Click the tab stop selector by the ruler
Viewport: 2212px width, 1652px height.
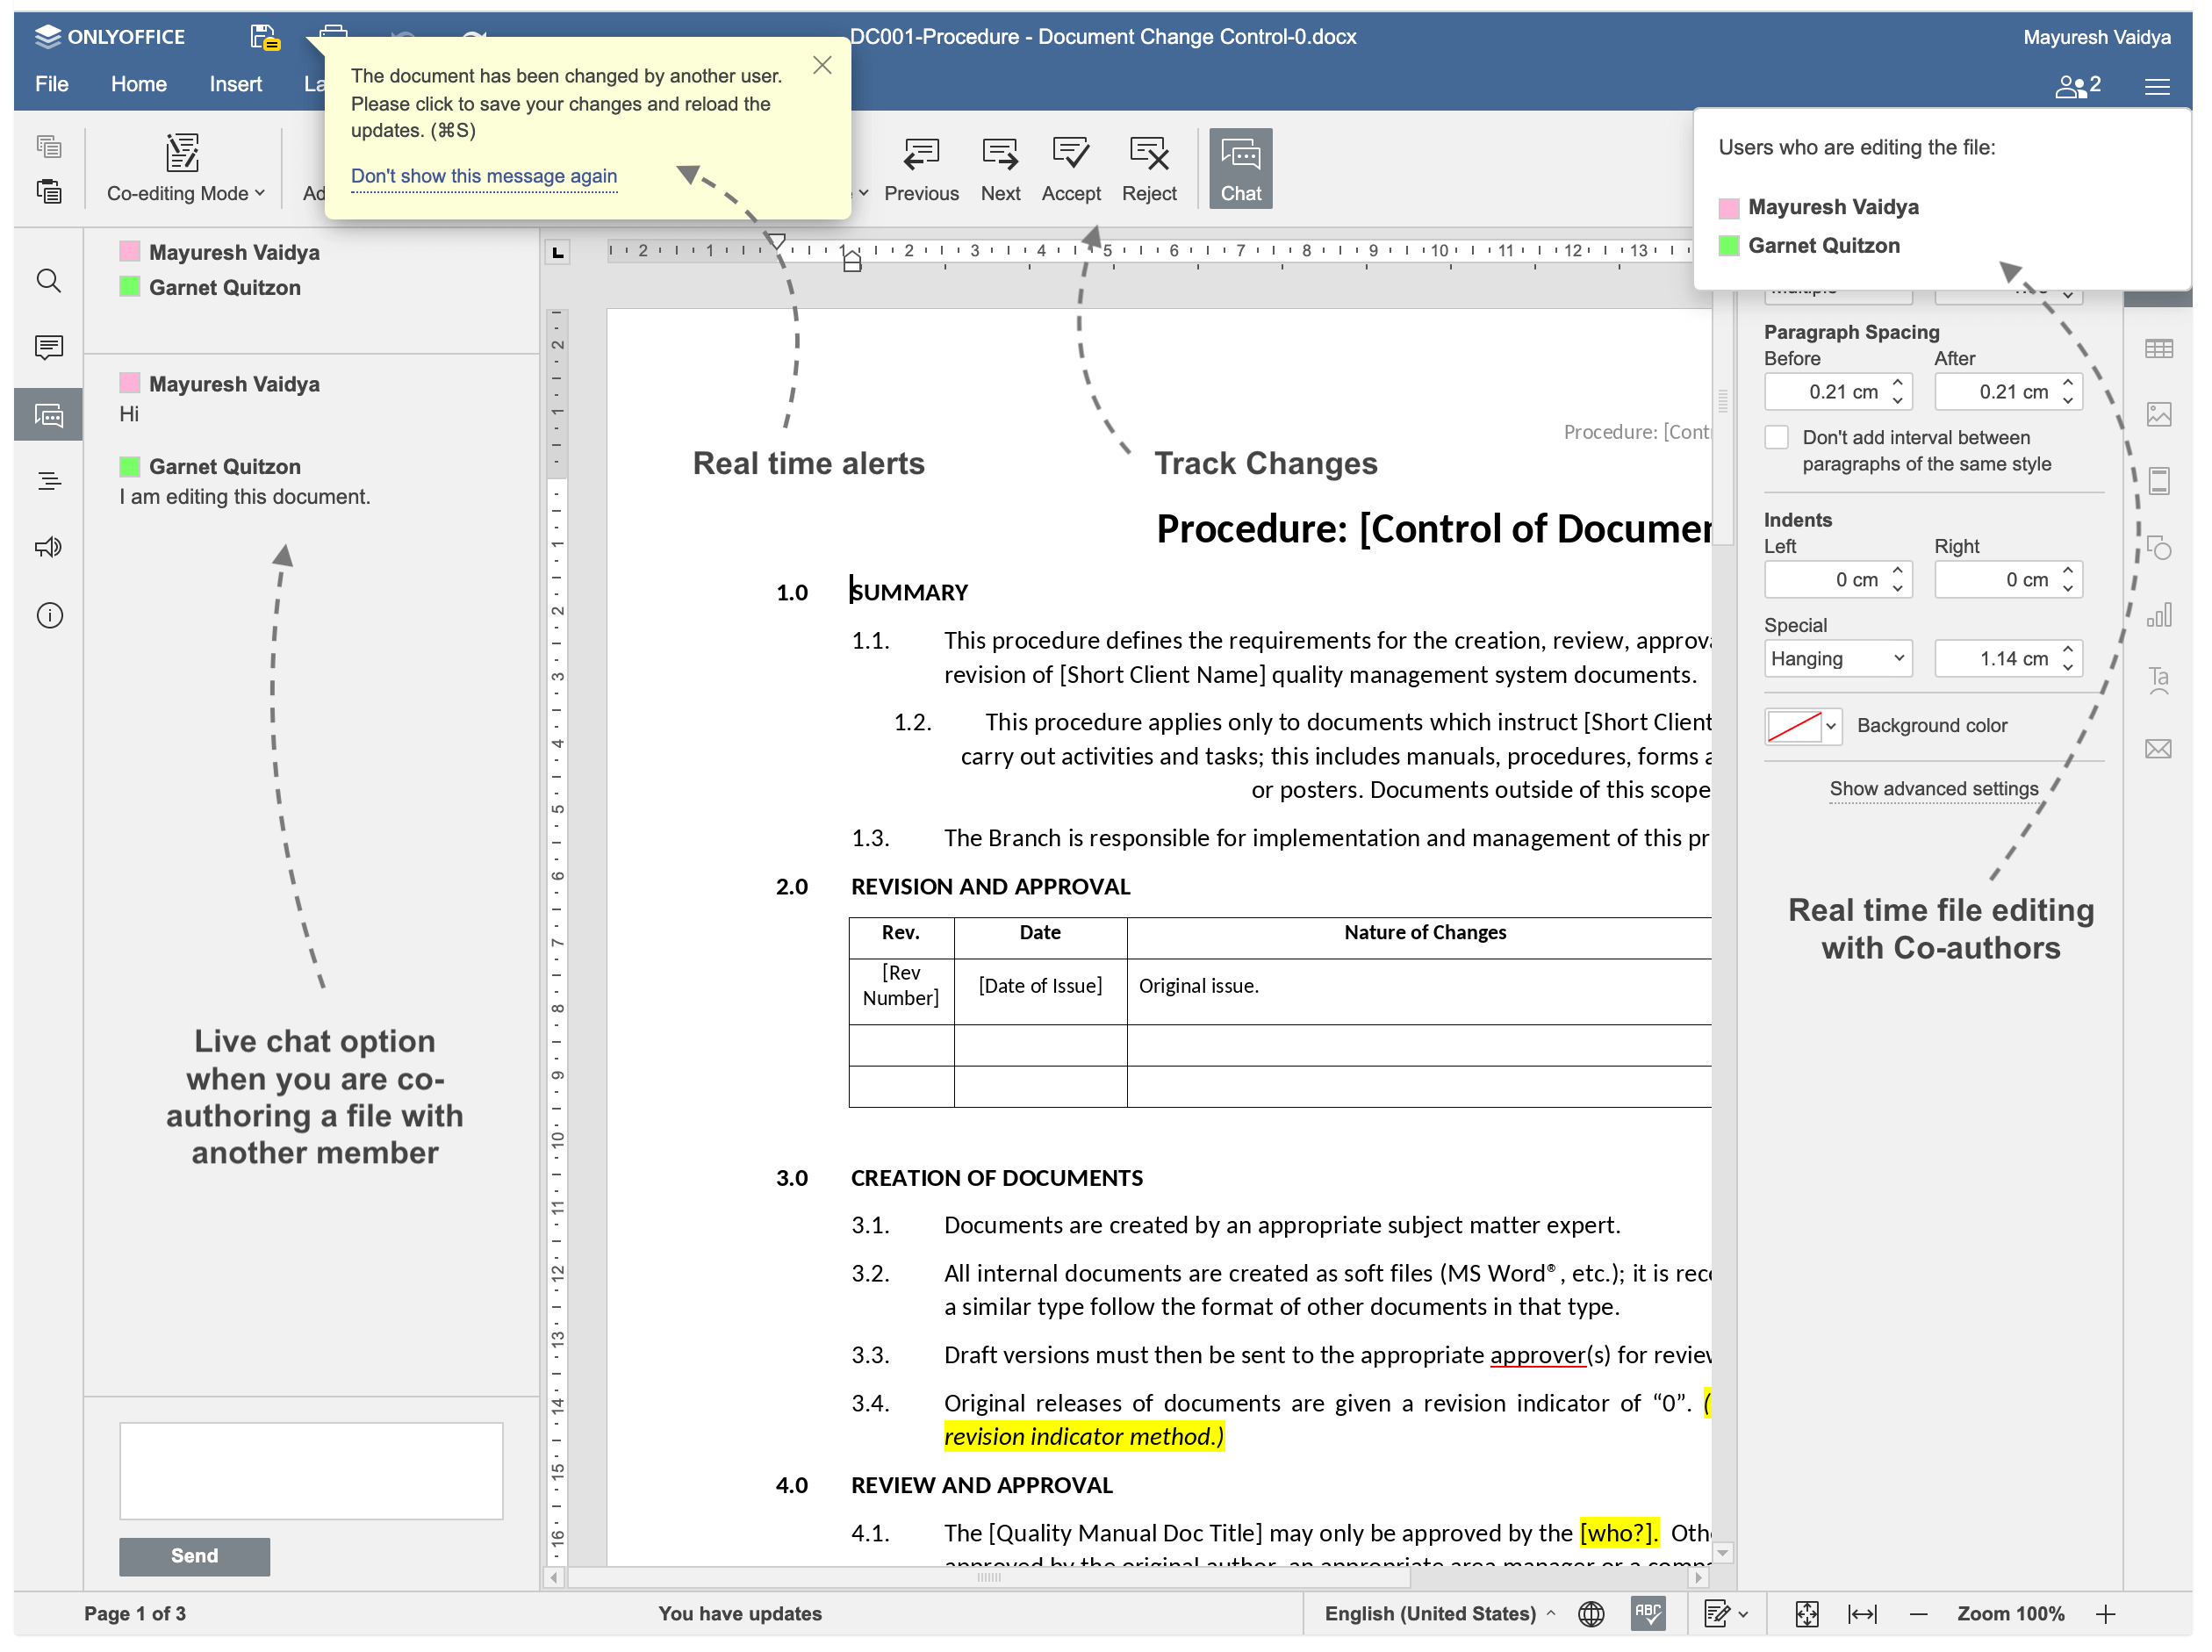pyautogui.click(x=557, y=252)
